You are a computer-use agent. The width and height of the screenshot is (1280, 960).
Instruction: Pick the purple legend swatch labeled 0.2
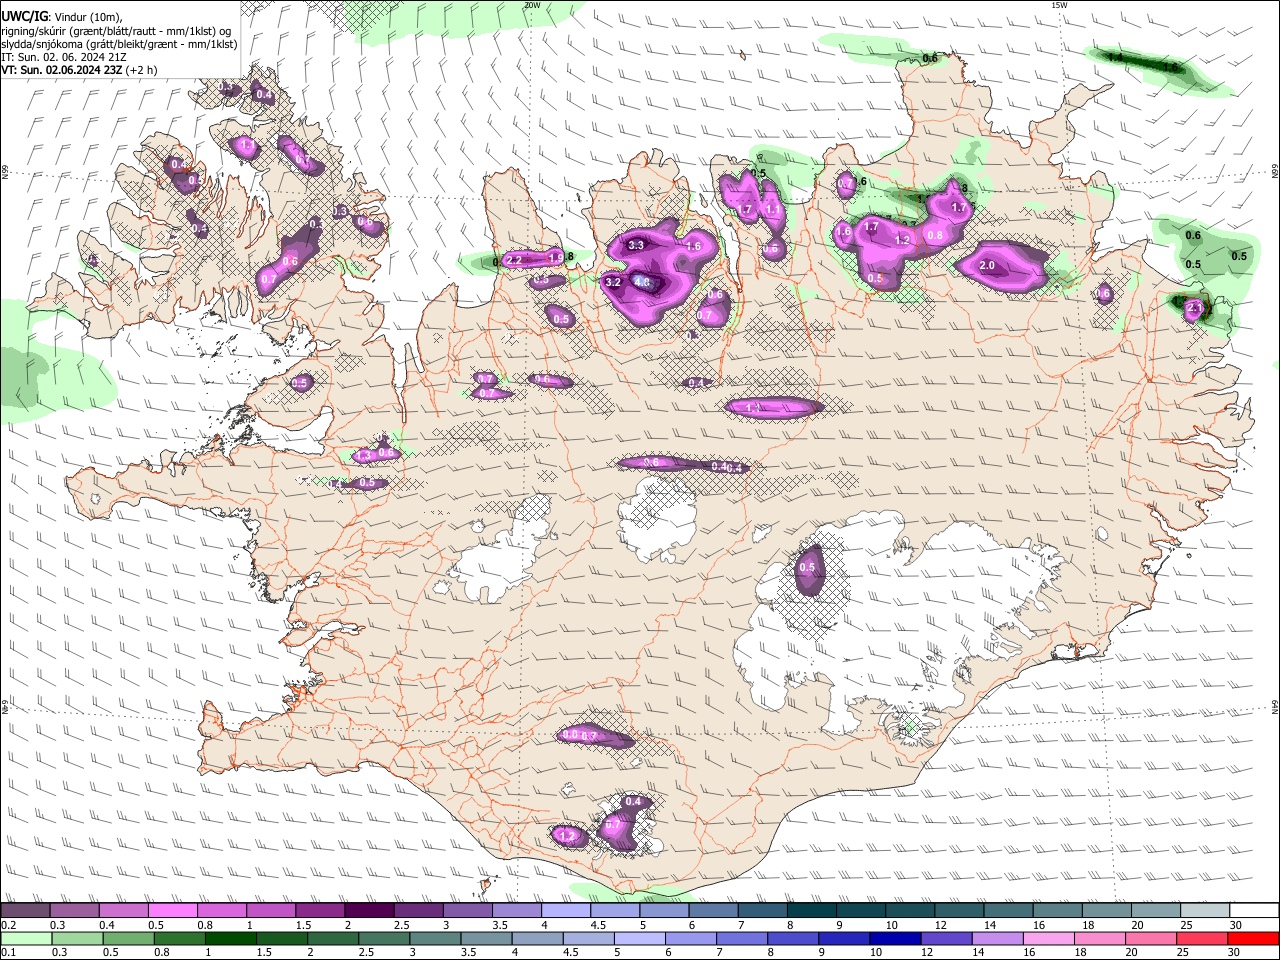click(25, 910)
